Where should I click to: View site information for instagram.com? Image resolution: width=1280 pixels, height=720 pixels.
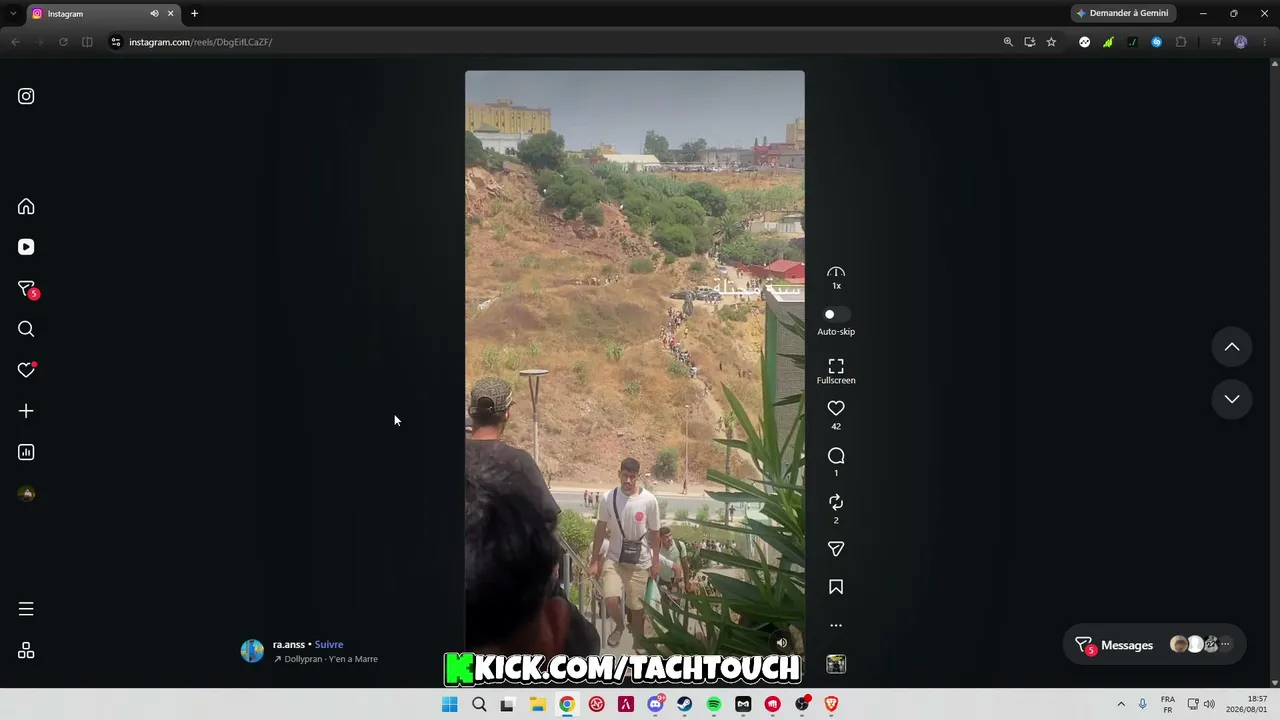pos(116,42)
